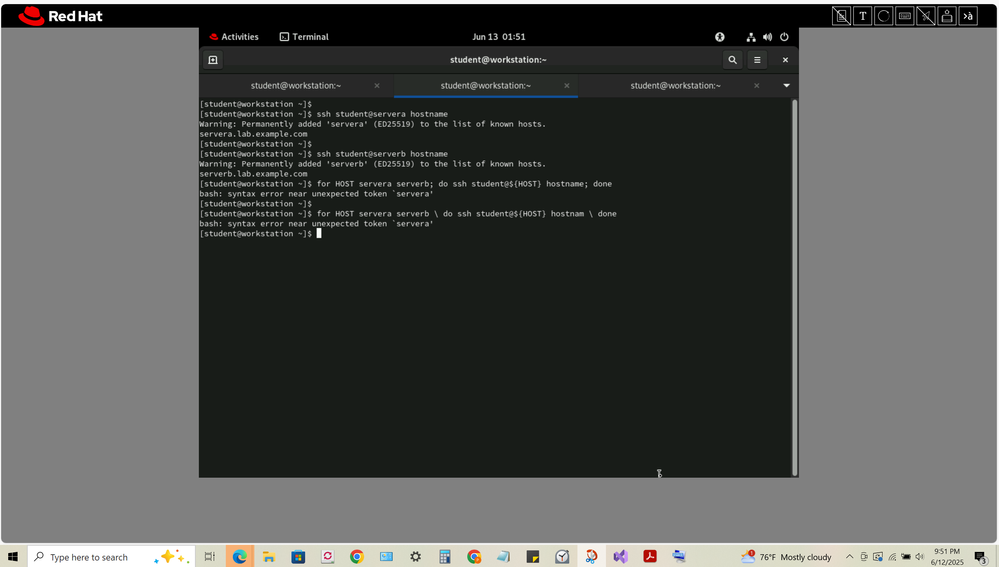The height and width of the screenshot is (567, 999).
Task: Open the volume indicator in GNOME bar
Action: pyautogui.click(x=767, y=37)
